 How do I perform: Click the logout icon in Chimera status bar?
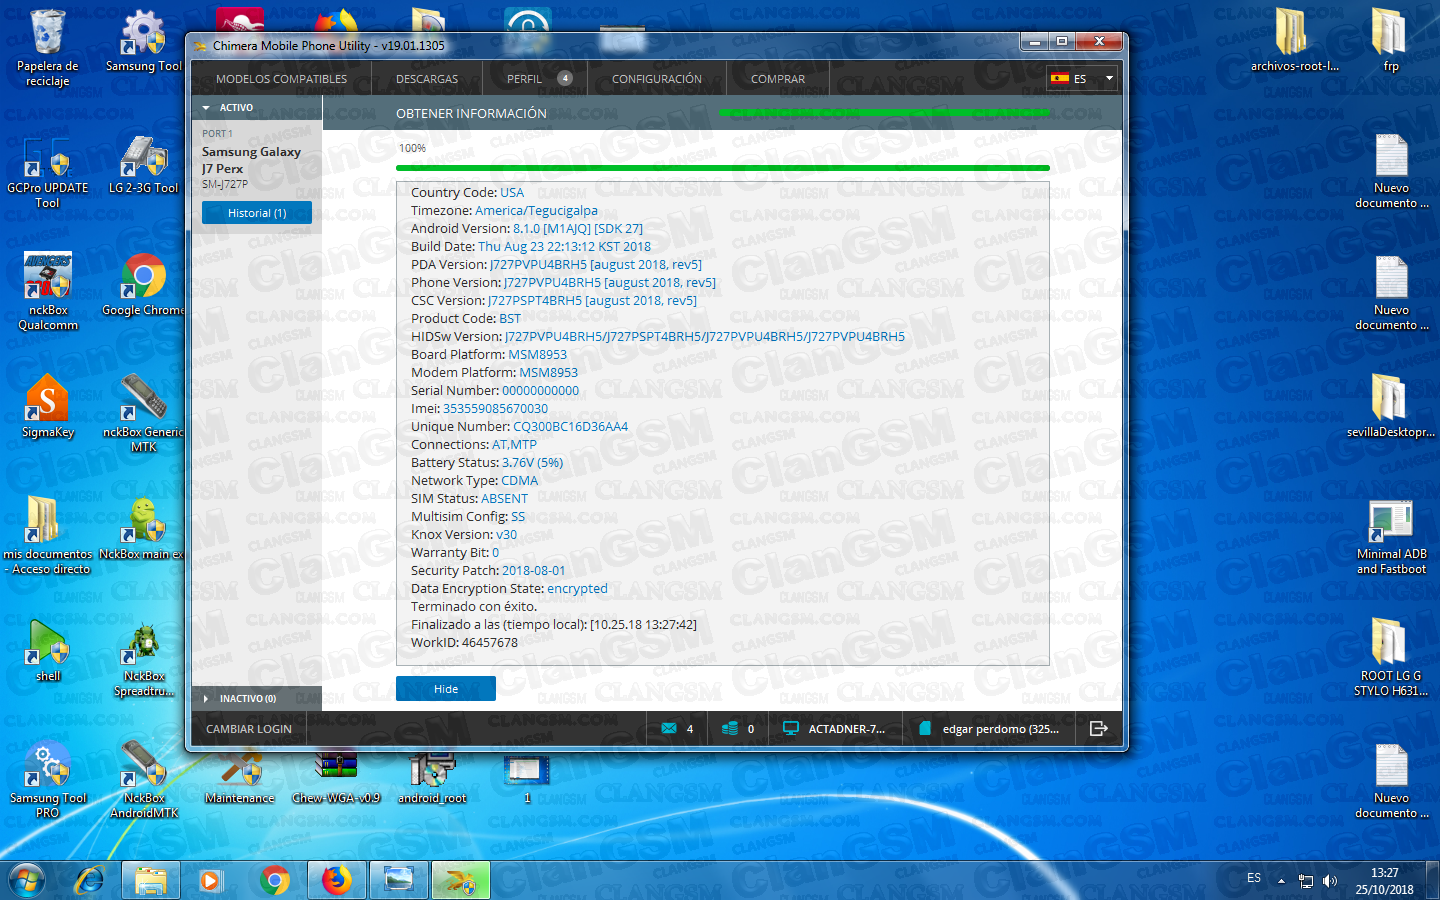click(x=1098, y=728)
